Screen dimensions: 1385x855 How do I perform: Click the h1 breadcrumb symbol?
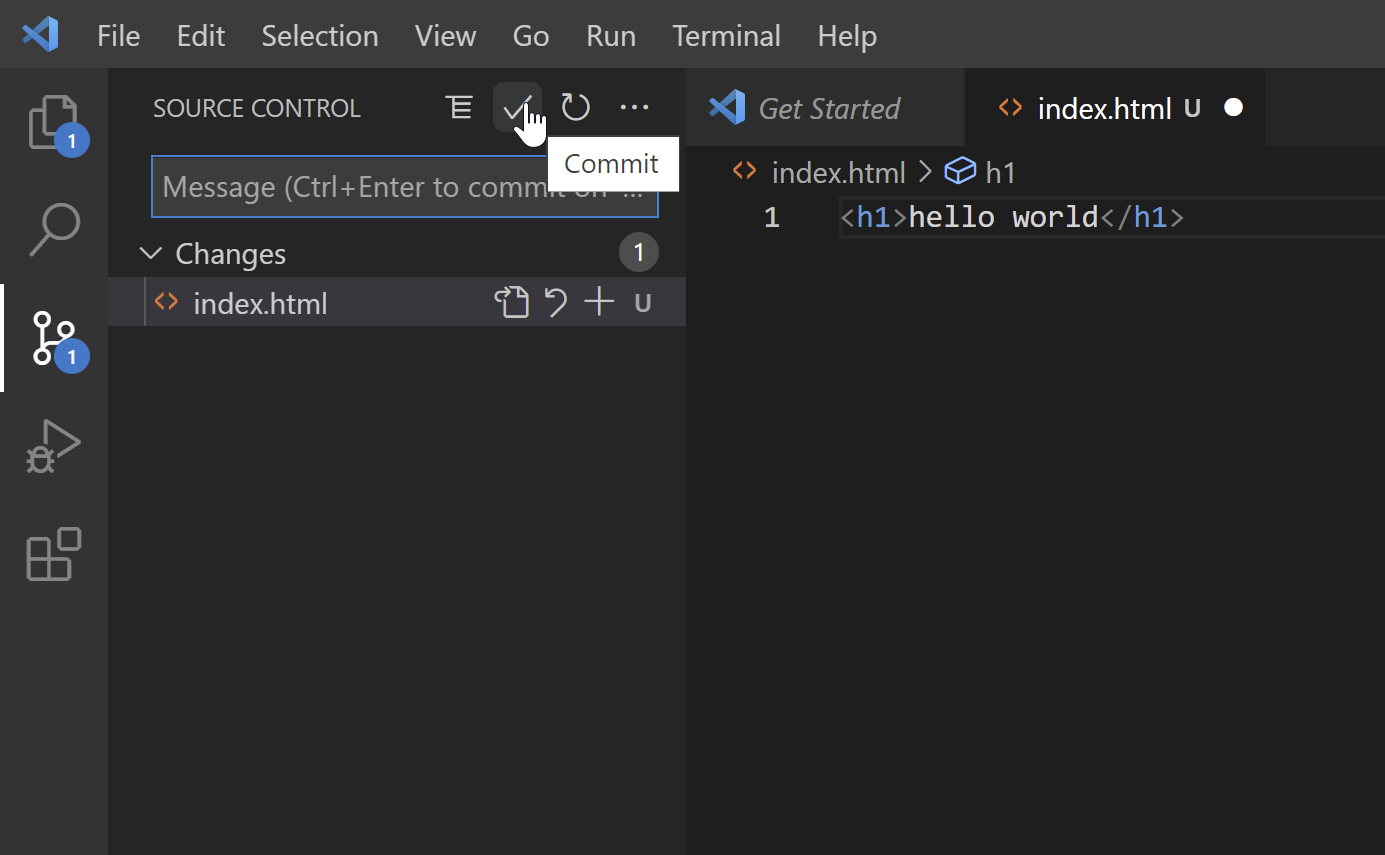pos(999,173)
